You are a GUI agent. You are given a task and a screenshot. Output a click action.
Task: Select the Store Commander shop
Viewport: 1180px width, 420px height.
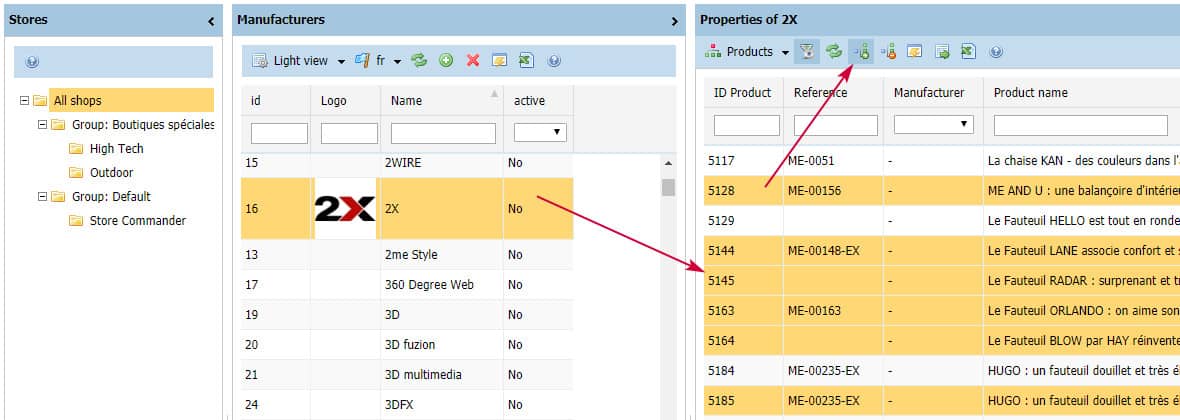[137, 221]
